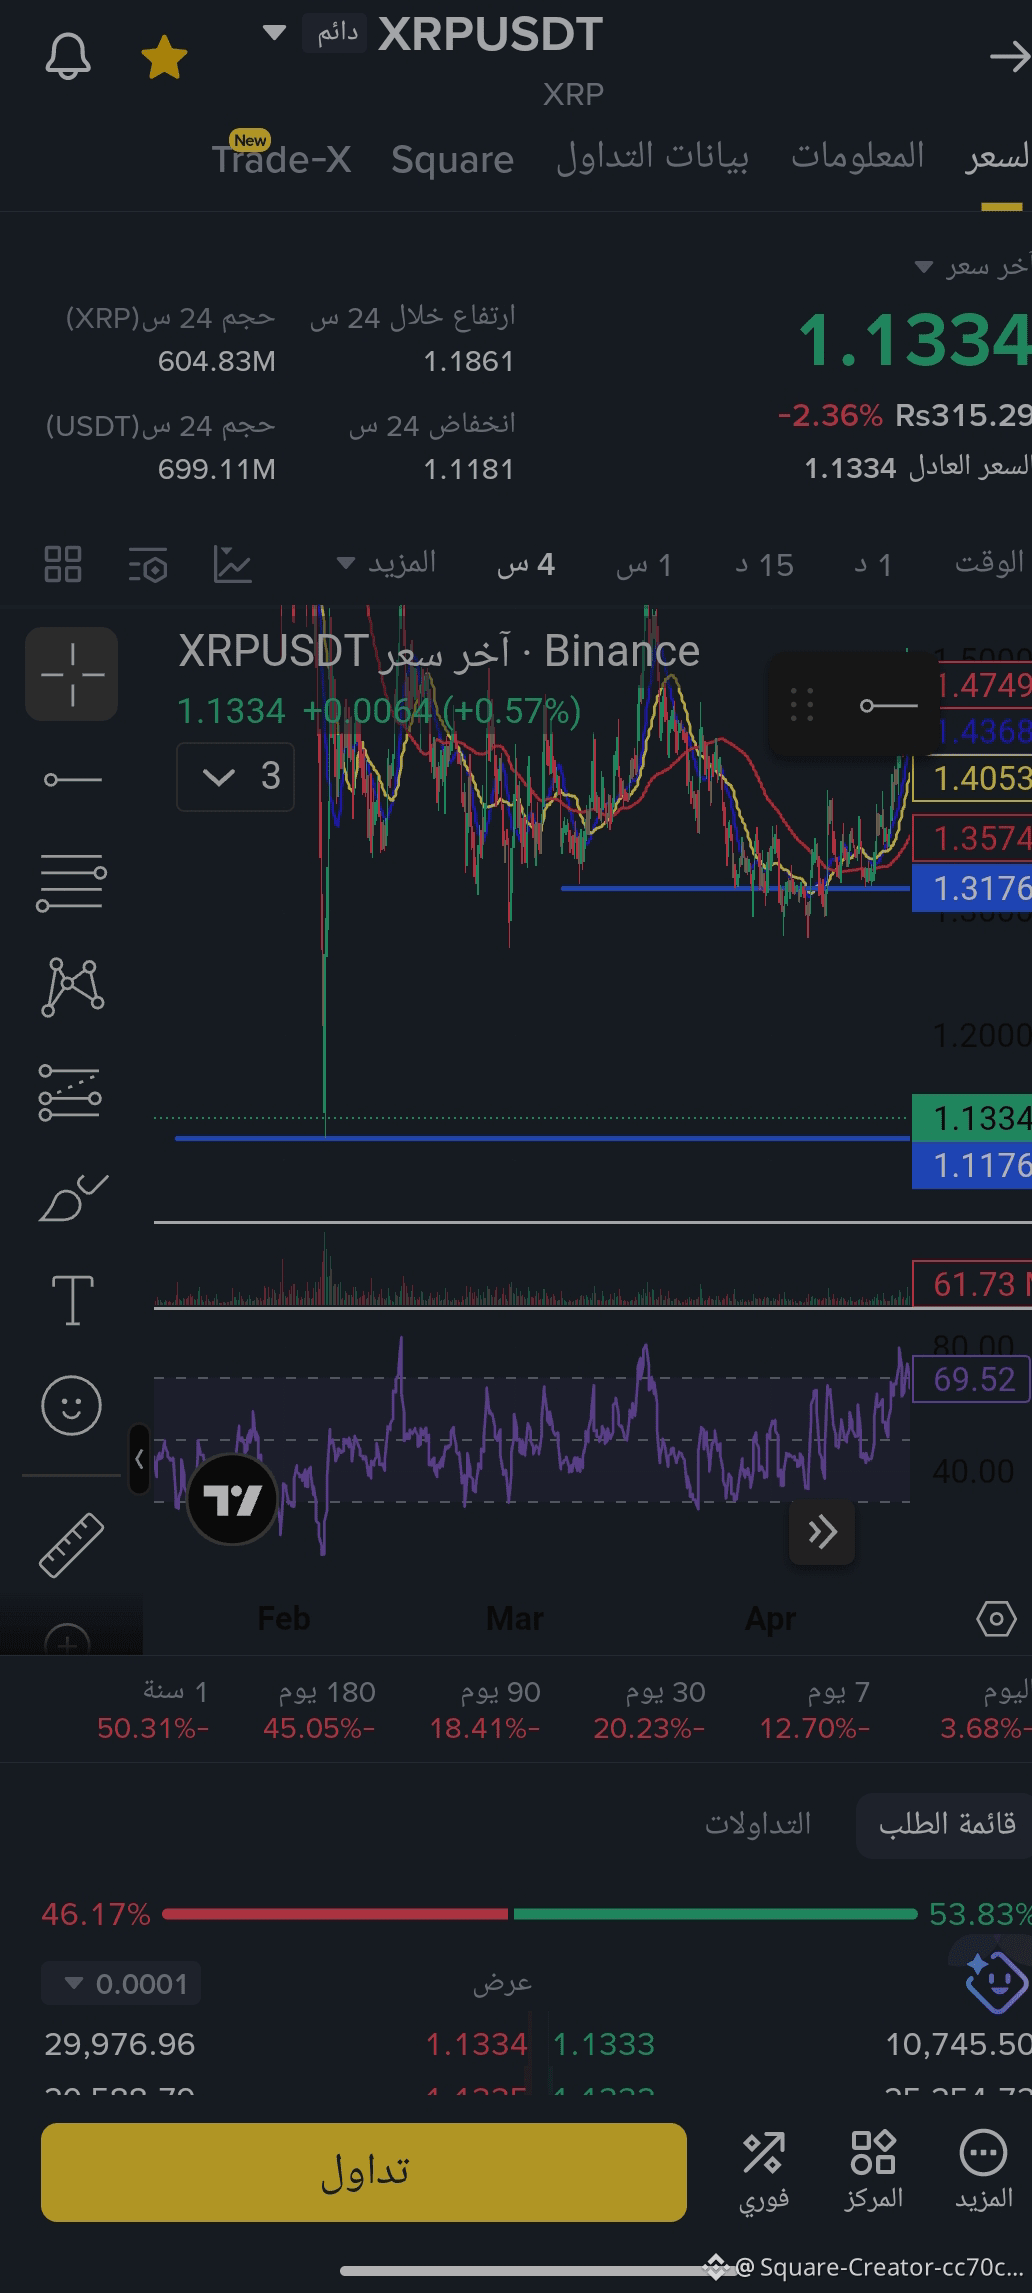Select the horizontal line drawing tool
The image size is (1032, 2293).
[72, 779]
